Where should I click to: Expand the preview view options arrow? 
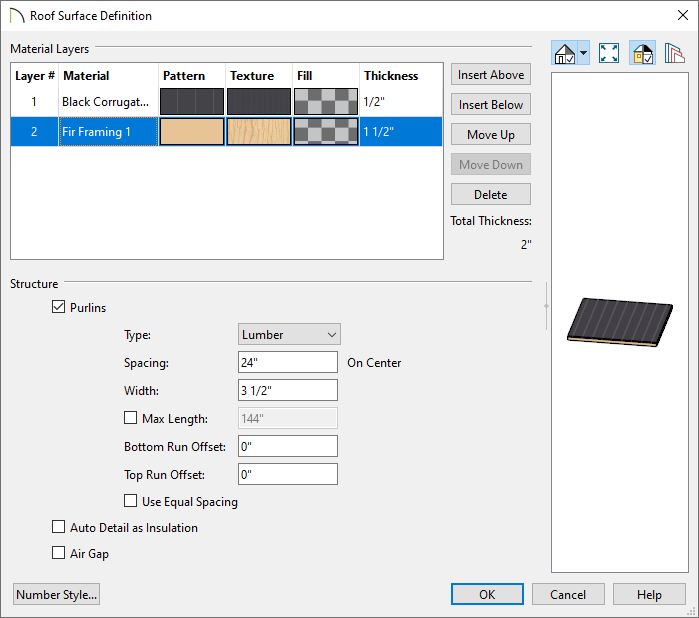tap(584, 54)
